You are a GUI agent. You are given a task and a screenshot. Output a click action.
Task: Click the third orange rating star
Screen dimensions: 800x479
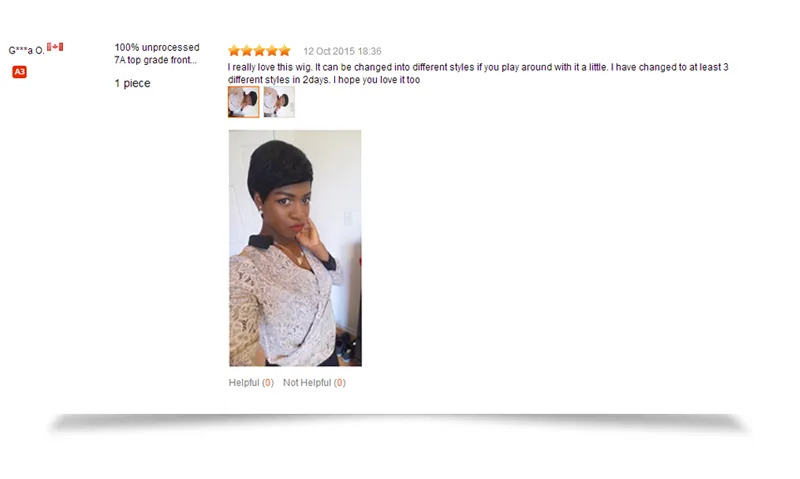pyautogui.click(x=260, y=51)
